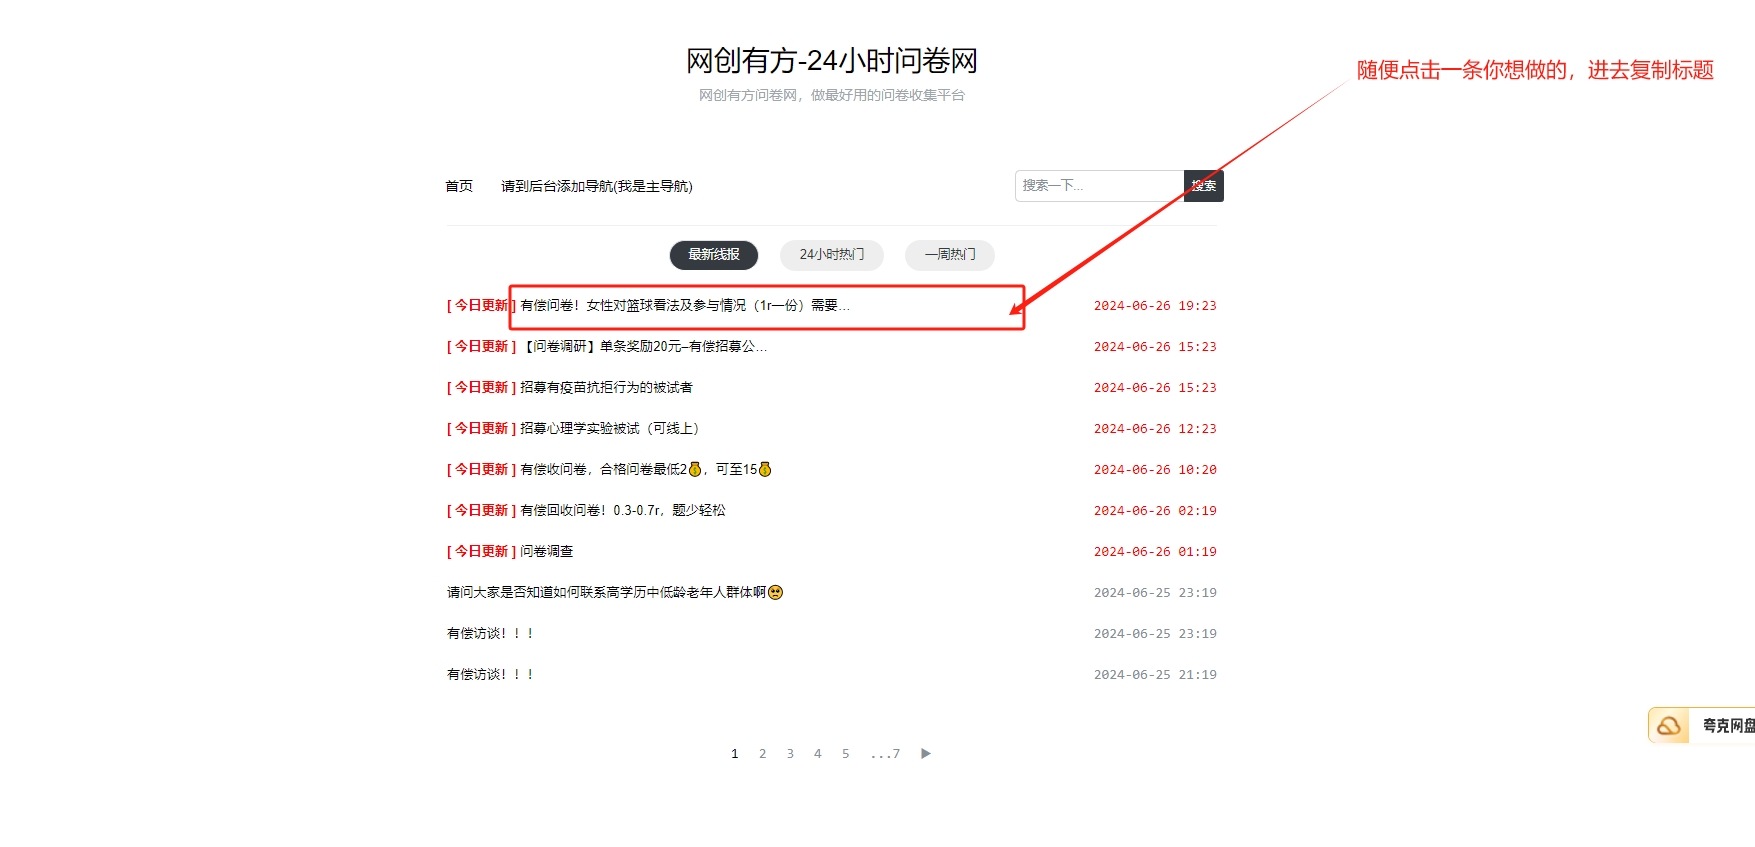The width and height of the screenshot is (1755, 847).
Task: Open 招募有疫苗抗拒行为的被试者 post
Action: pyautogui.click(x=606, y=388)
